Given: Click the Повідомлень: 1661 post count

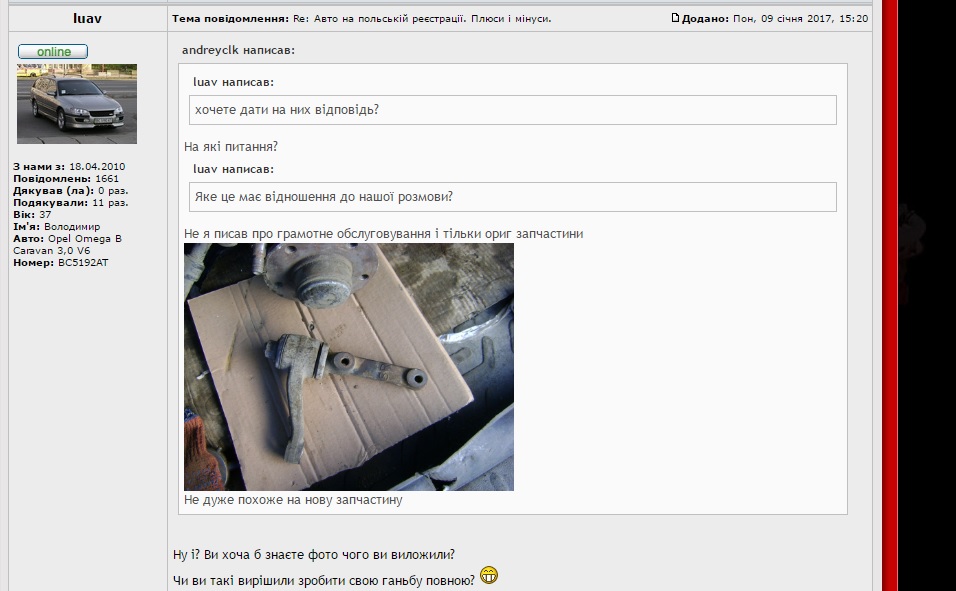Looking at the screenshot, I should click(66, 179).
